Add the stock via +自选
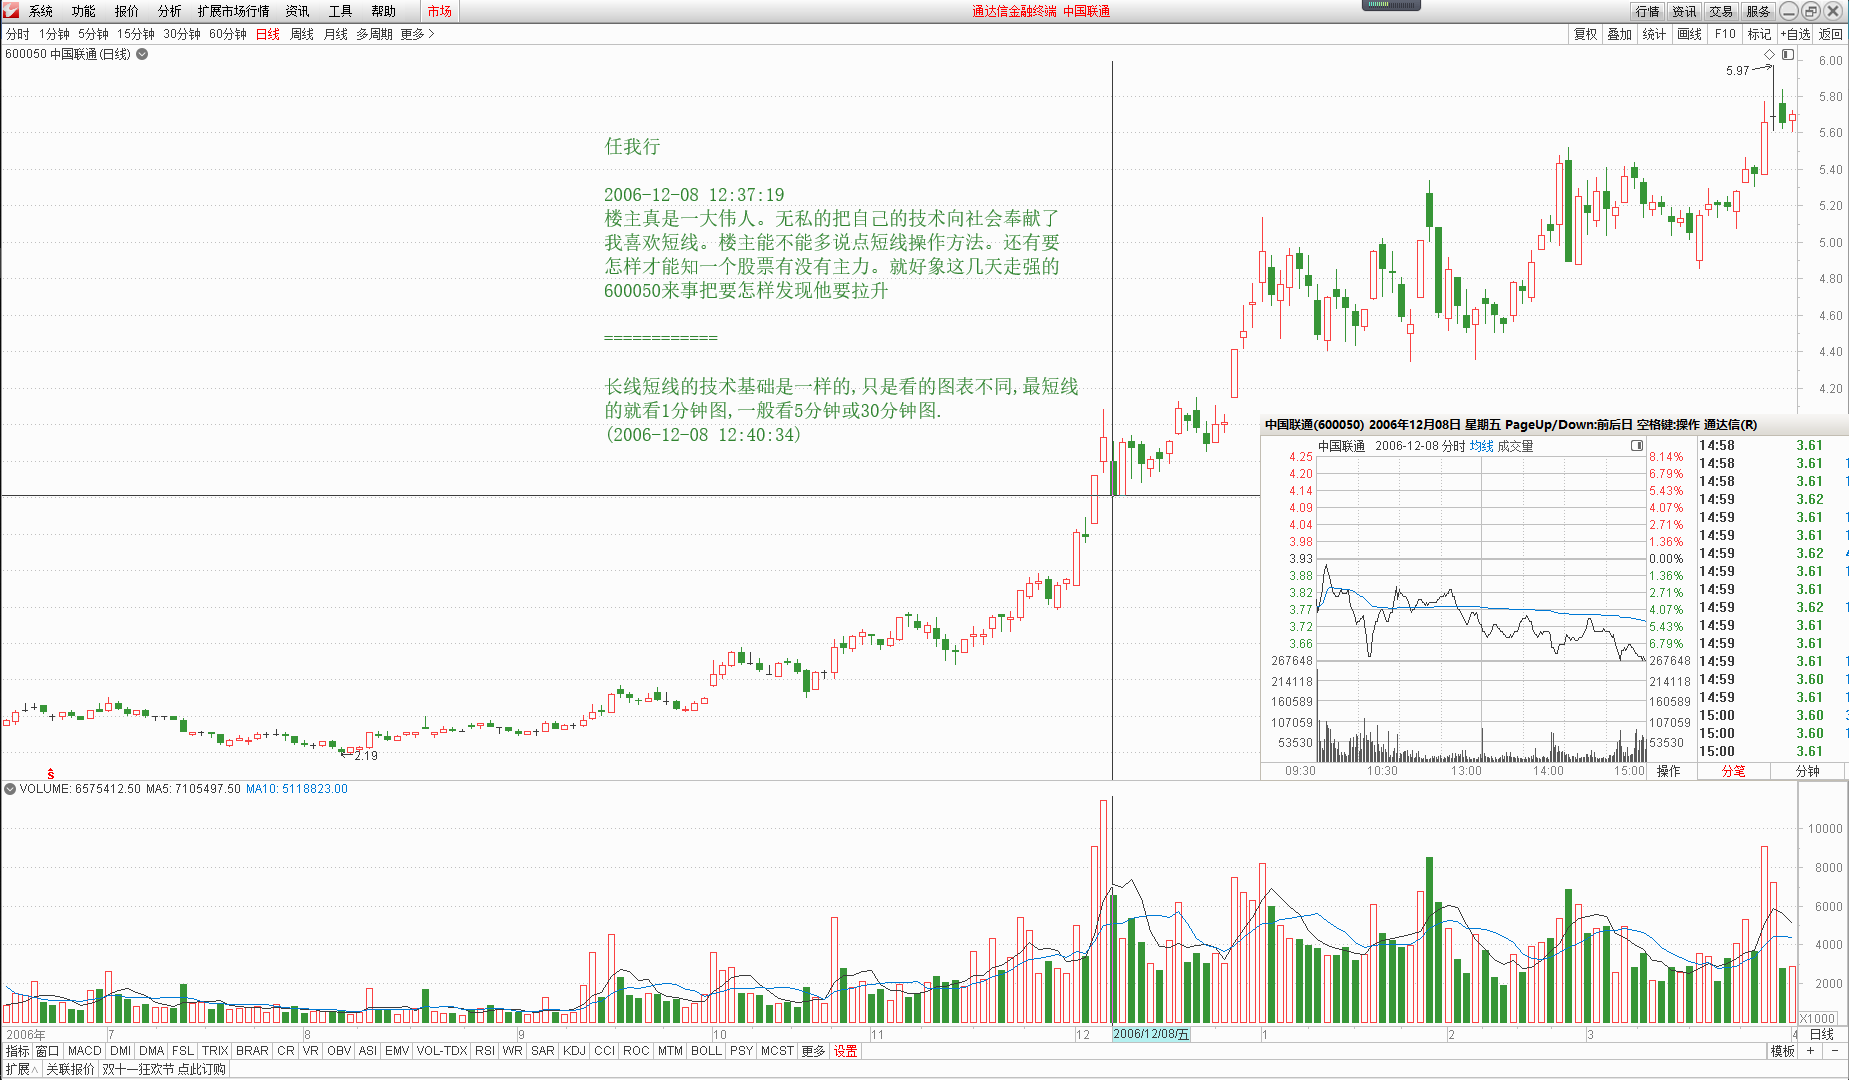1849x1080 pixels. click(1795, 34)
